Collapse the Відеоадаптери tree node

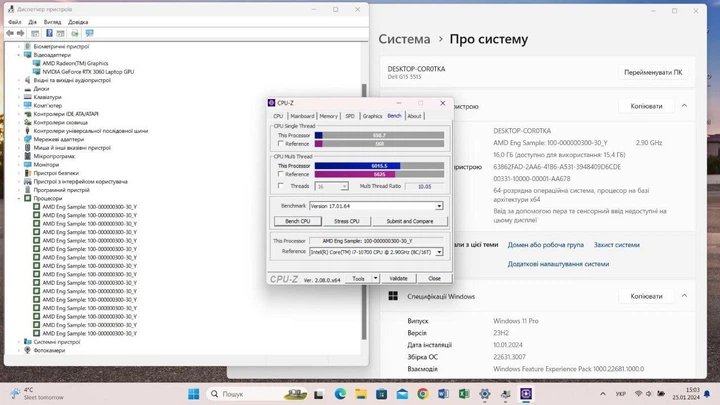[19, 55]
